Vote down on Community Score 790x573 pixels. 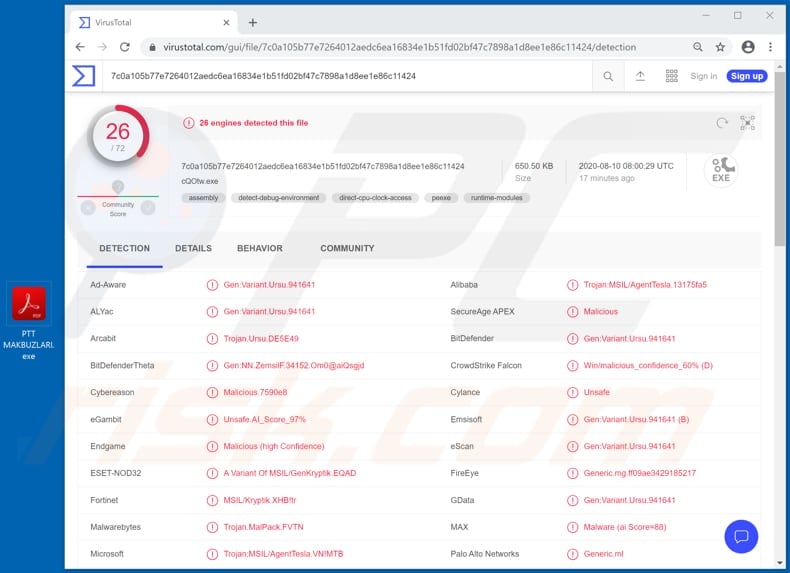click(x=88, y=208)
